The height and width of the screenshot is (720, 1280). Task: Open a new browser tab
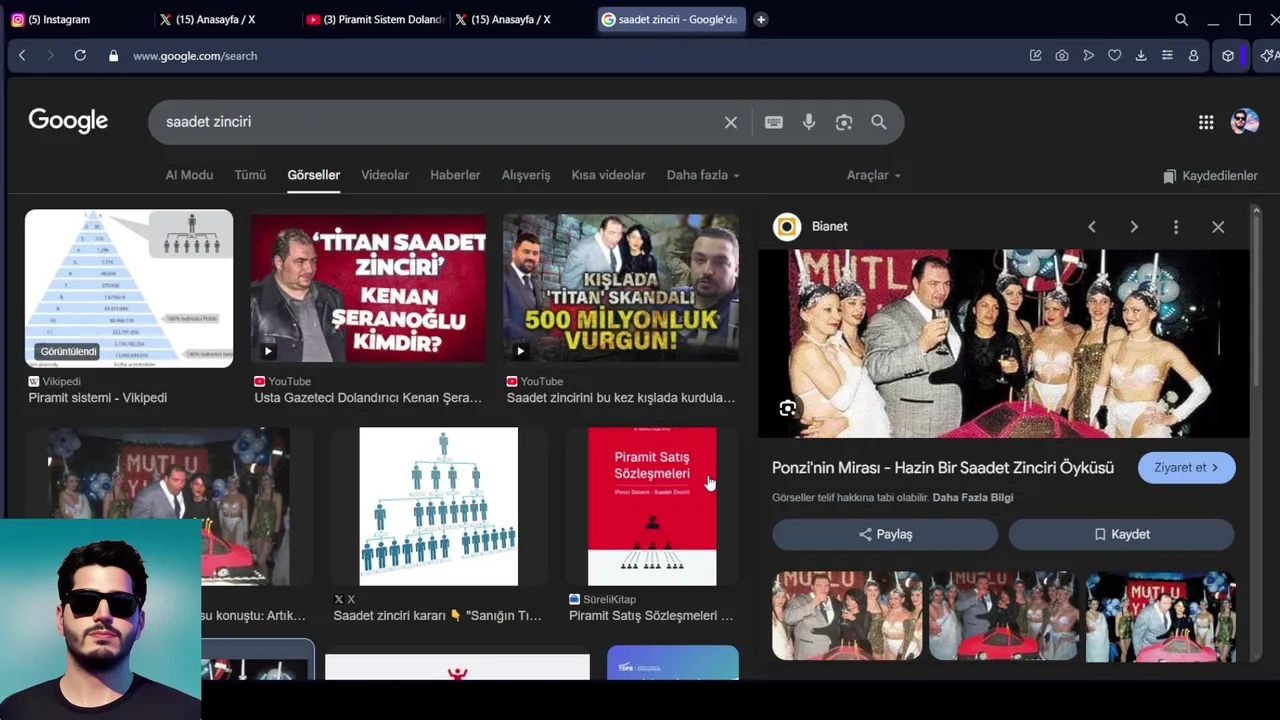coord(761,19)
